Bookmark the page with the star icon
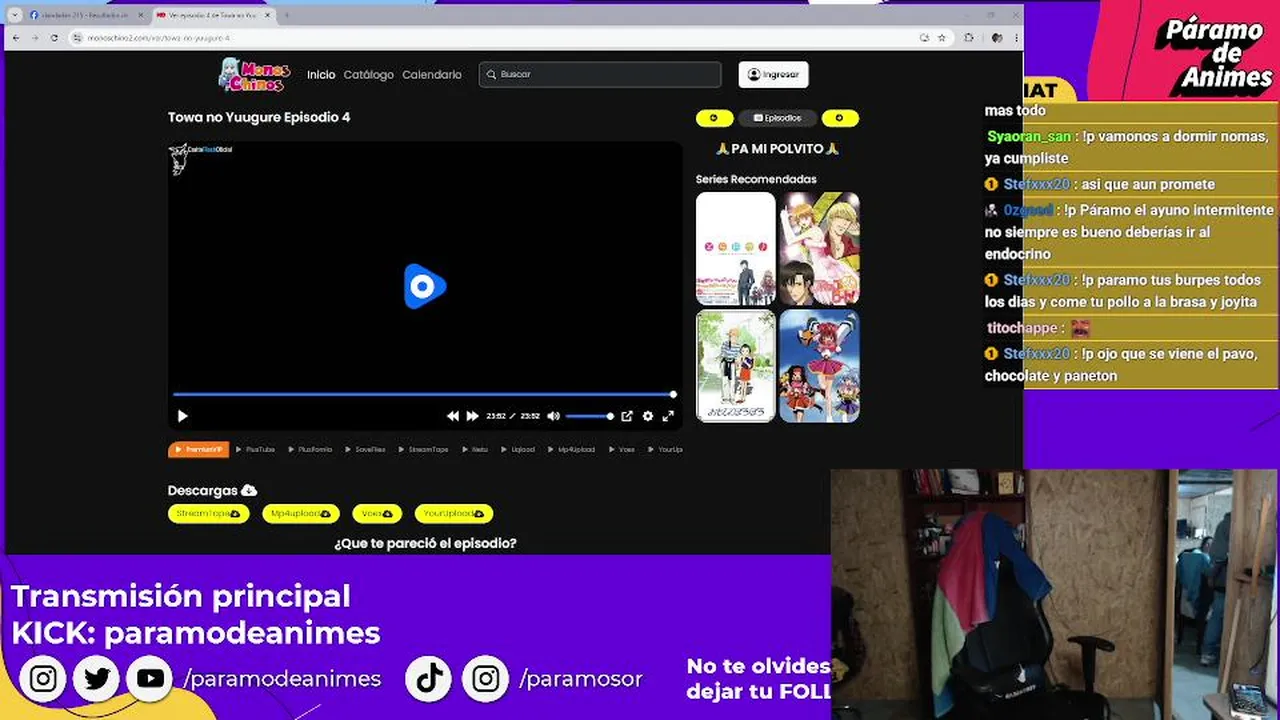Viewport: 1280px width, 720px height. coord(941,38)
